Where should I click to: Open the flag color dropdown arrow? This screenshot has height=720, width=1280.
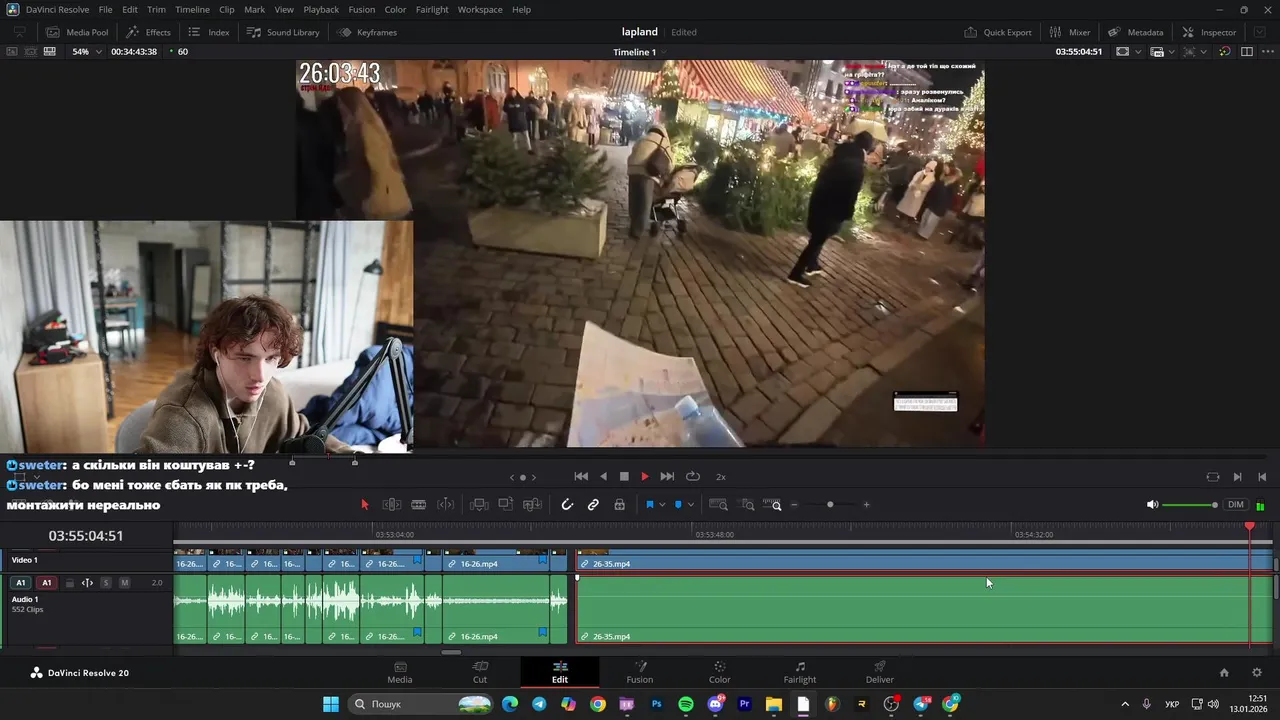pos(661,505)
